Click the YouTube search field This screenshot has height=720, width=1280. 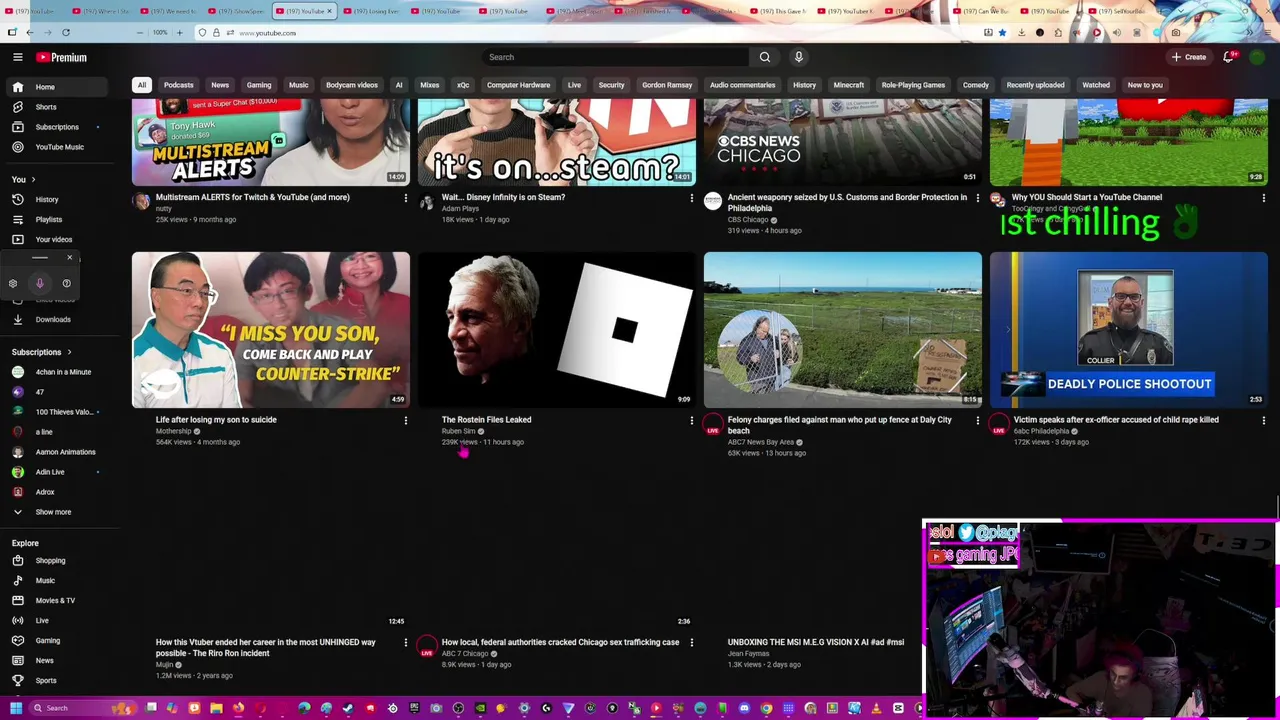[615, 57]
